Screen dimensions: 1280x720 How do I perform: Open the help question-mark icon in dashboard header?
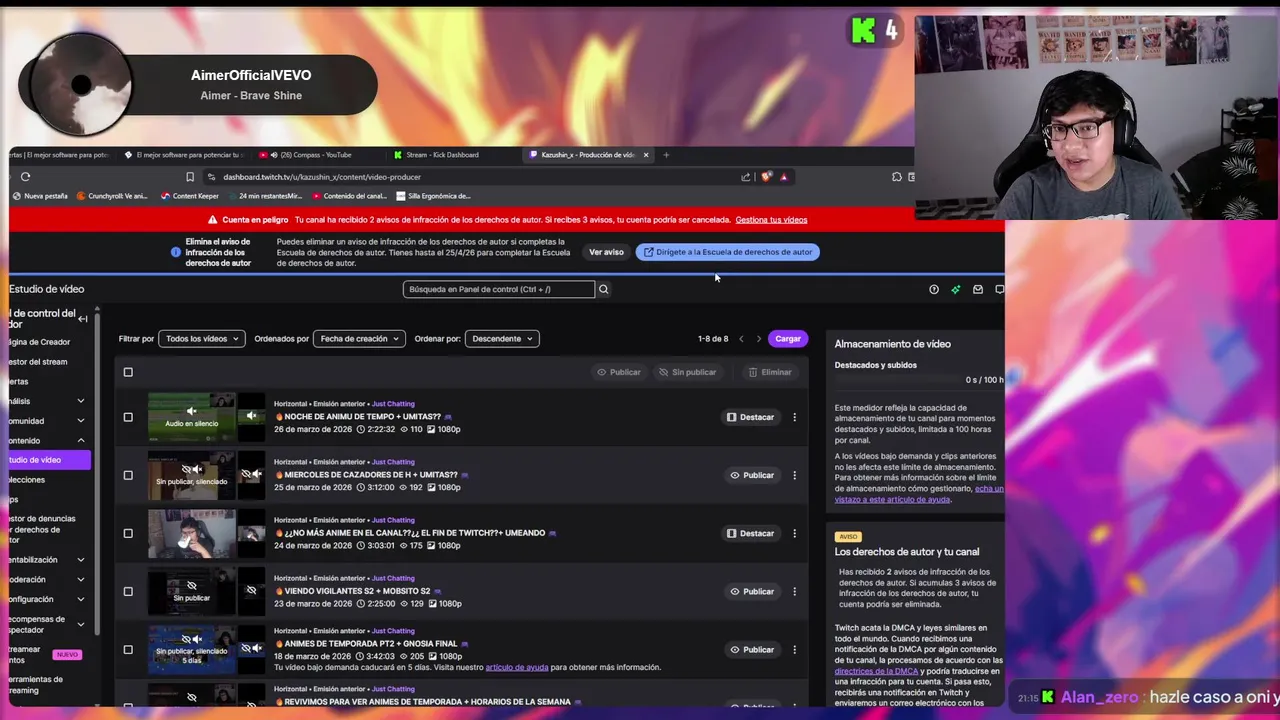(x=934, y=289)
